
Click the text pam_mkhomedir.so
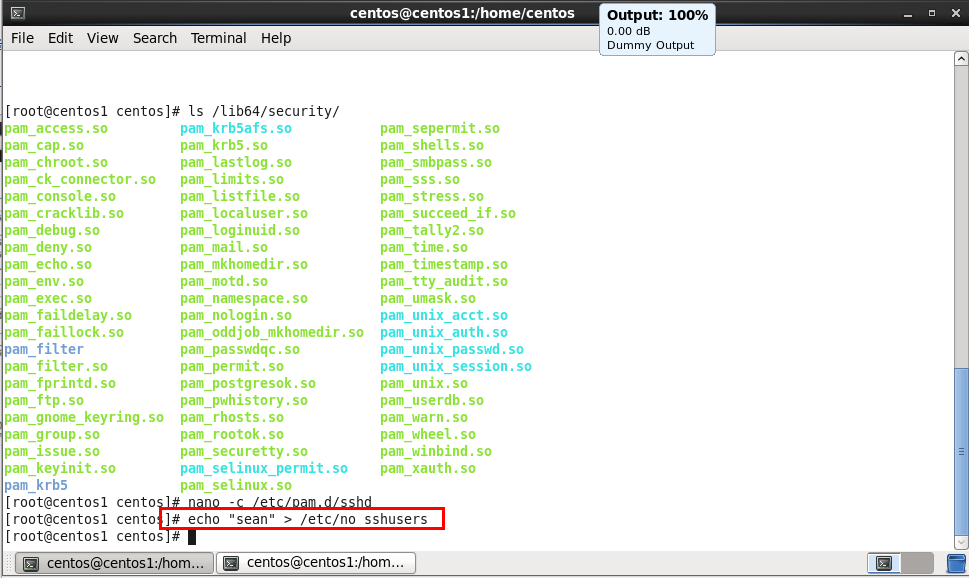point(243,265)
